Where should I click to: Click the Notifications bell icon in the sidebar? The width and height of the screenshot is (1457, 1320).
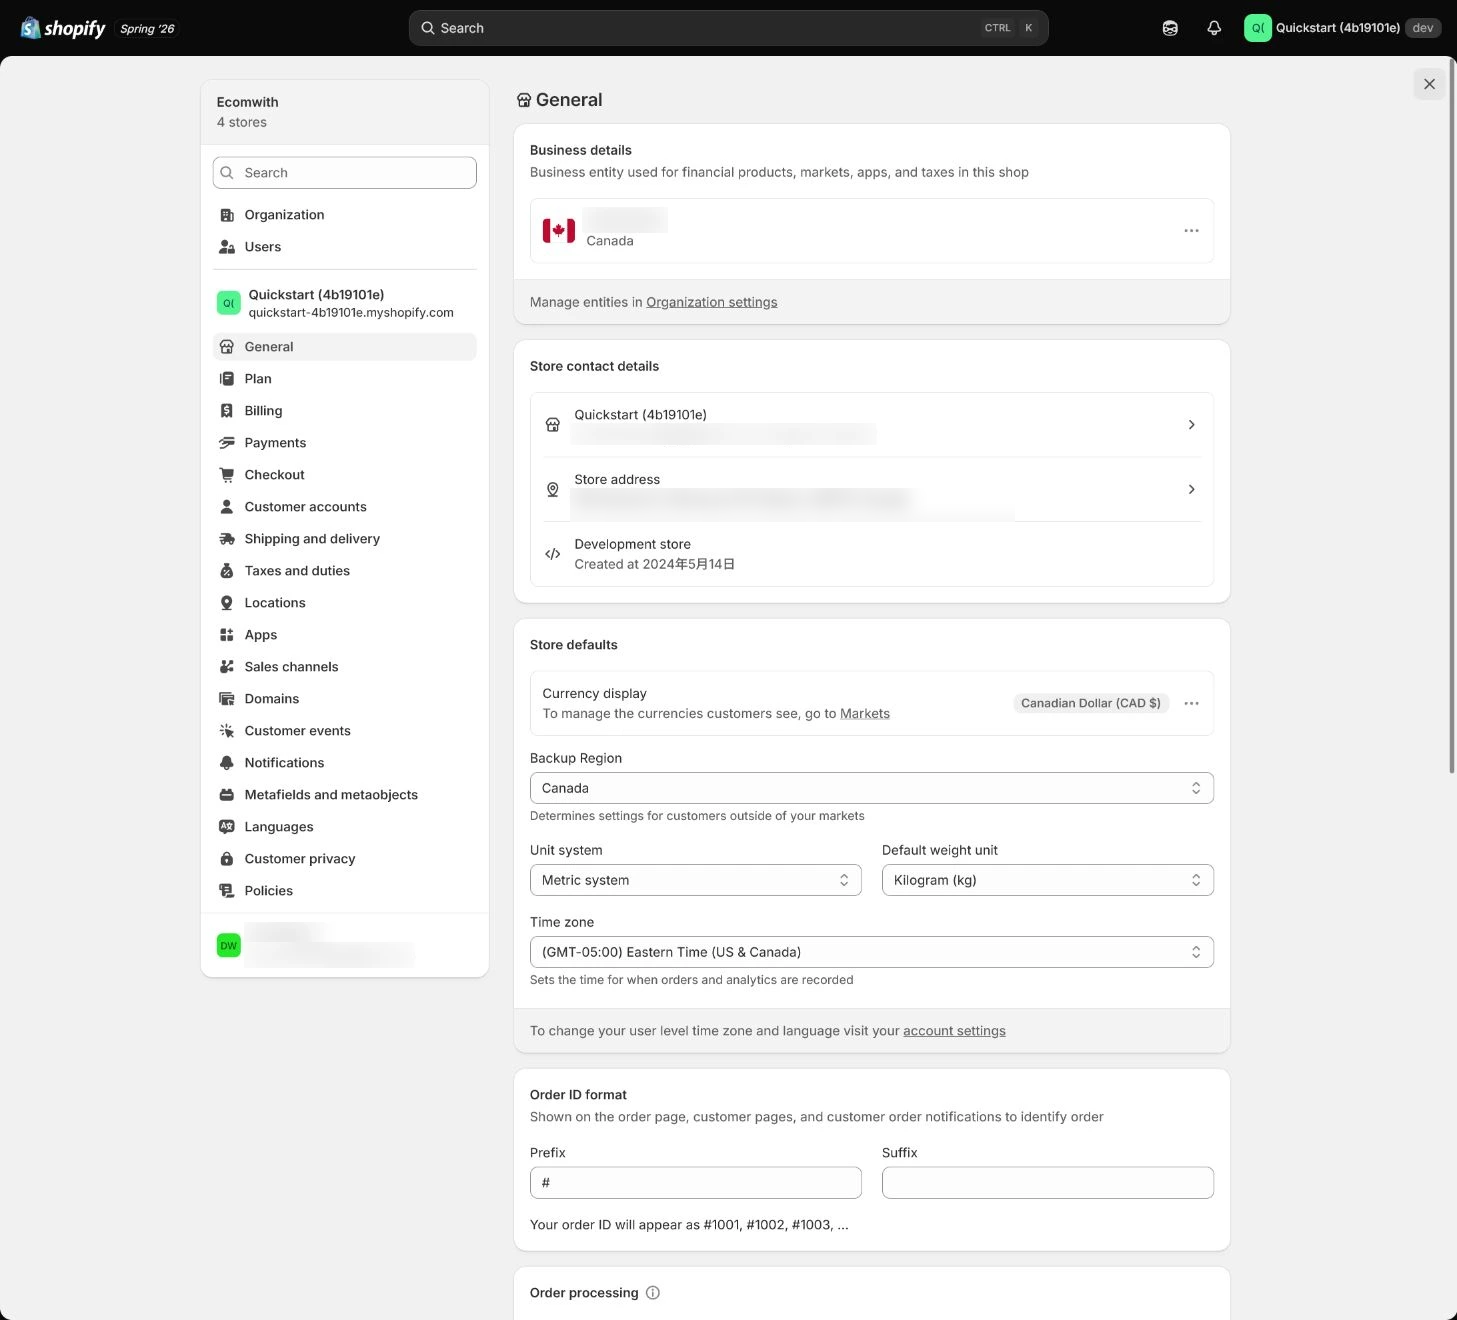(227, 763)
